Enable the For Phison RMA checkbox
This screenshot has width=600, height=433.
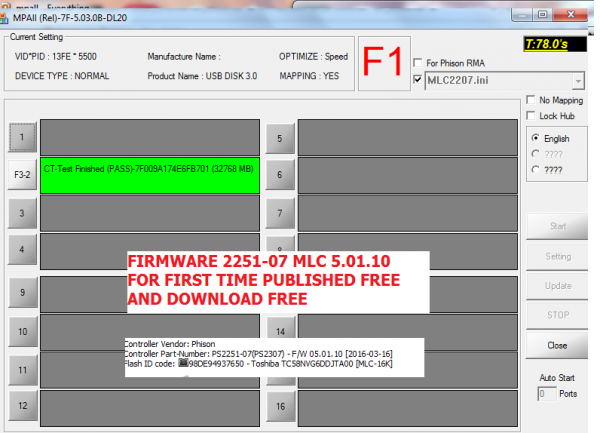pos(418,62)
